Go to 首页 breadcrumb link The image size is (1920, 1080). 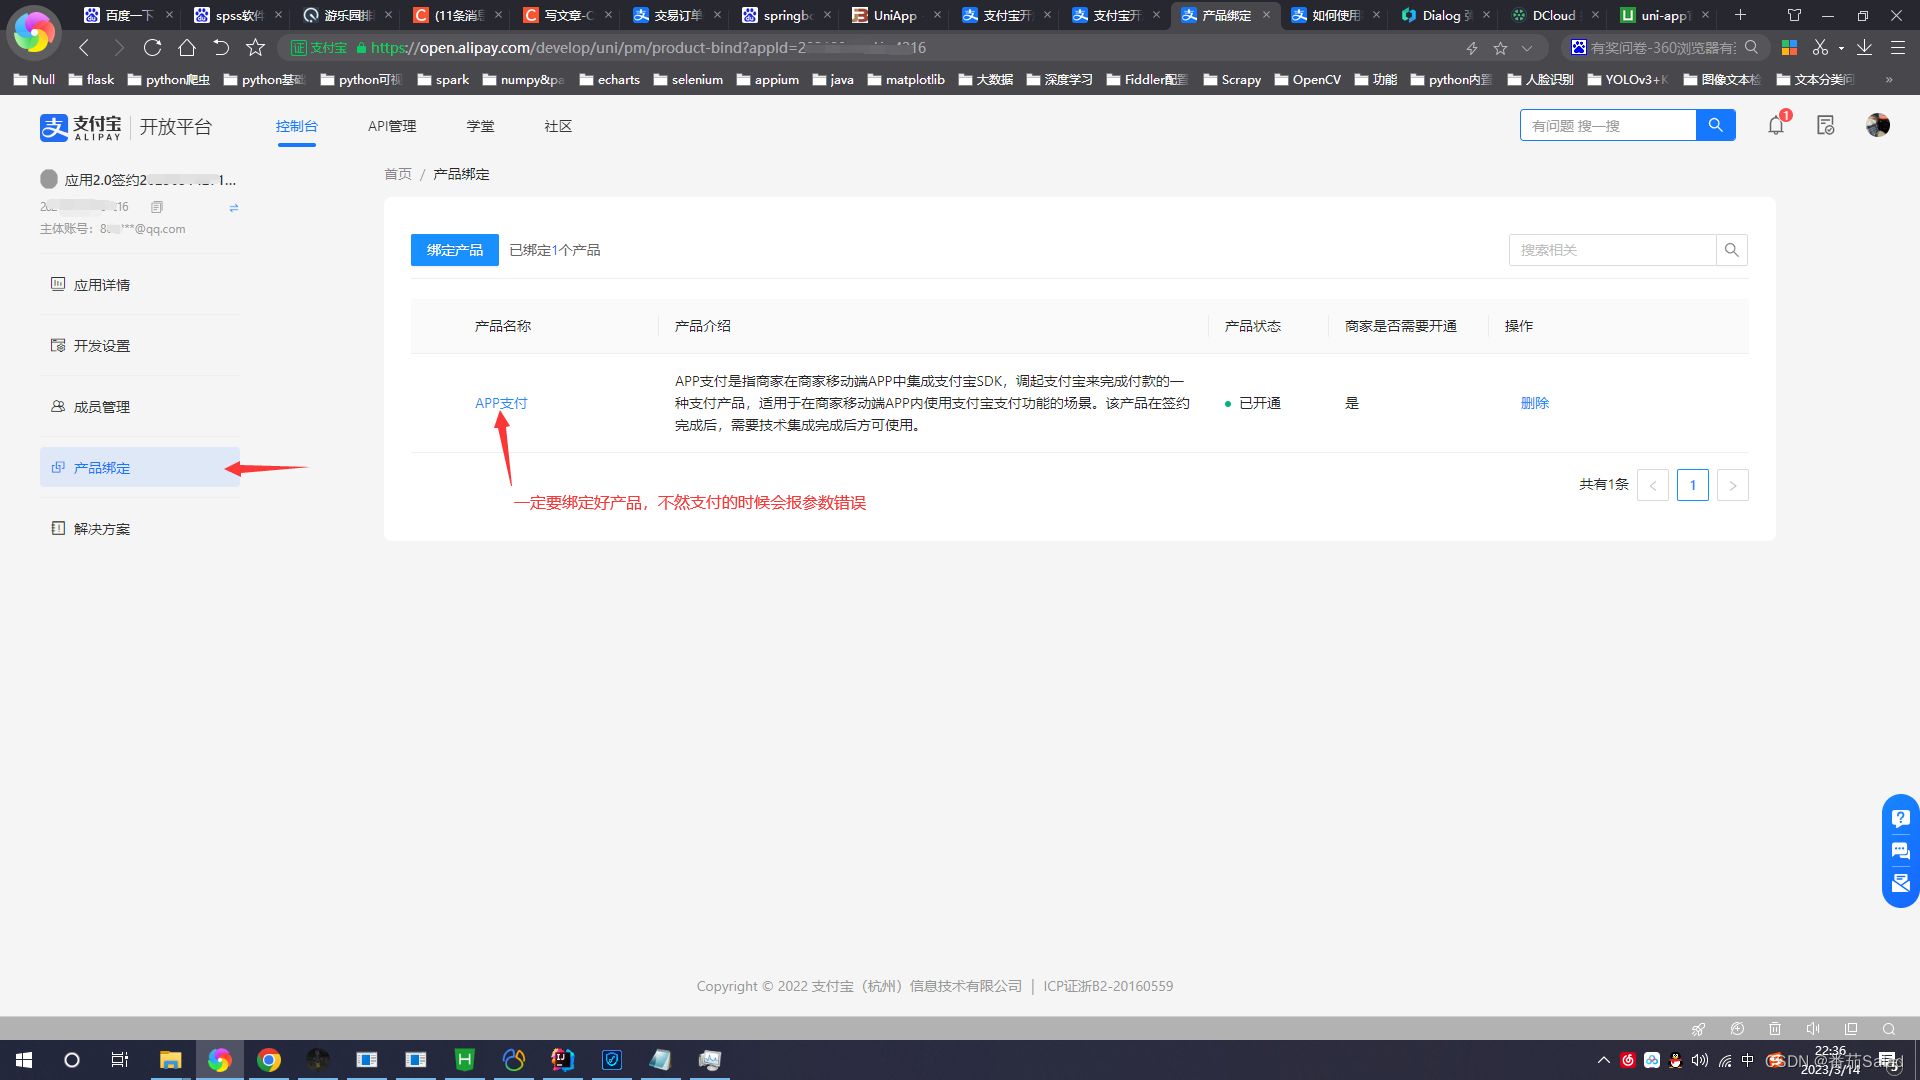[398, 174]
